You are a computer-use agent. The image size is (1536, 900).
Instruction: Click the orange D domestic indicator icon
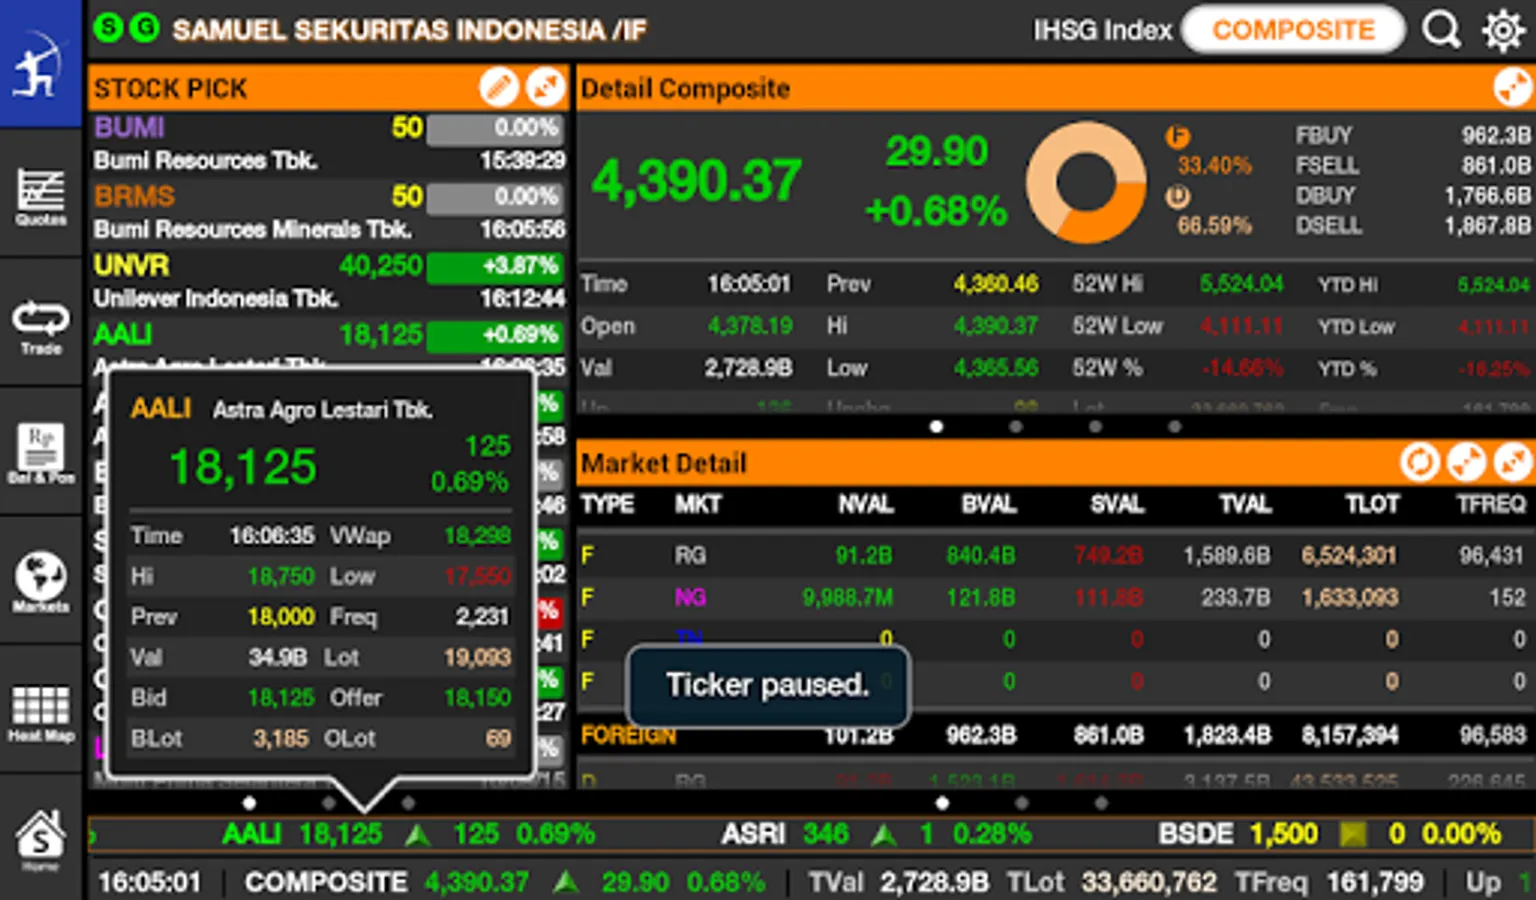(1178, 197)
